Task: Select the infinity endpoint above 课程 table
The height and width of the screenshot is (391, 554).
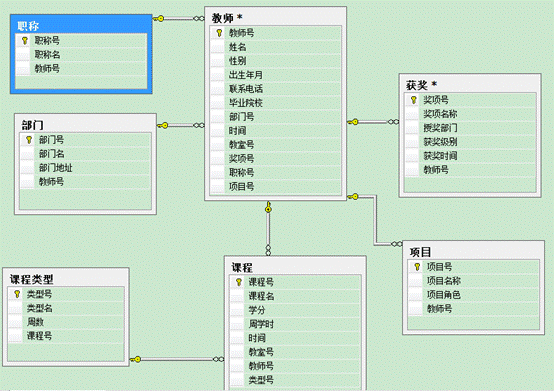Action: pos(268,250)
